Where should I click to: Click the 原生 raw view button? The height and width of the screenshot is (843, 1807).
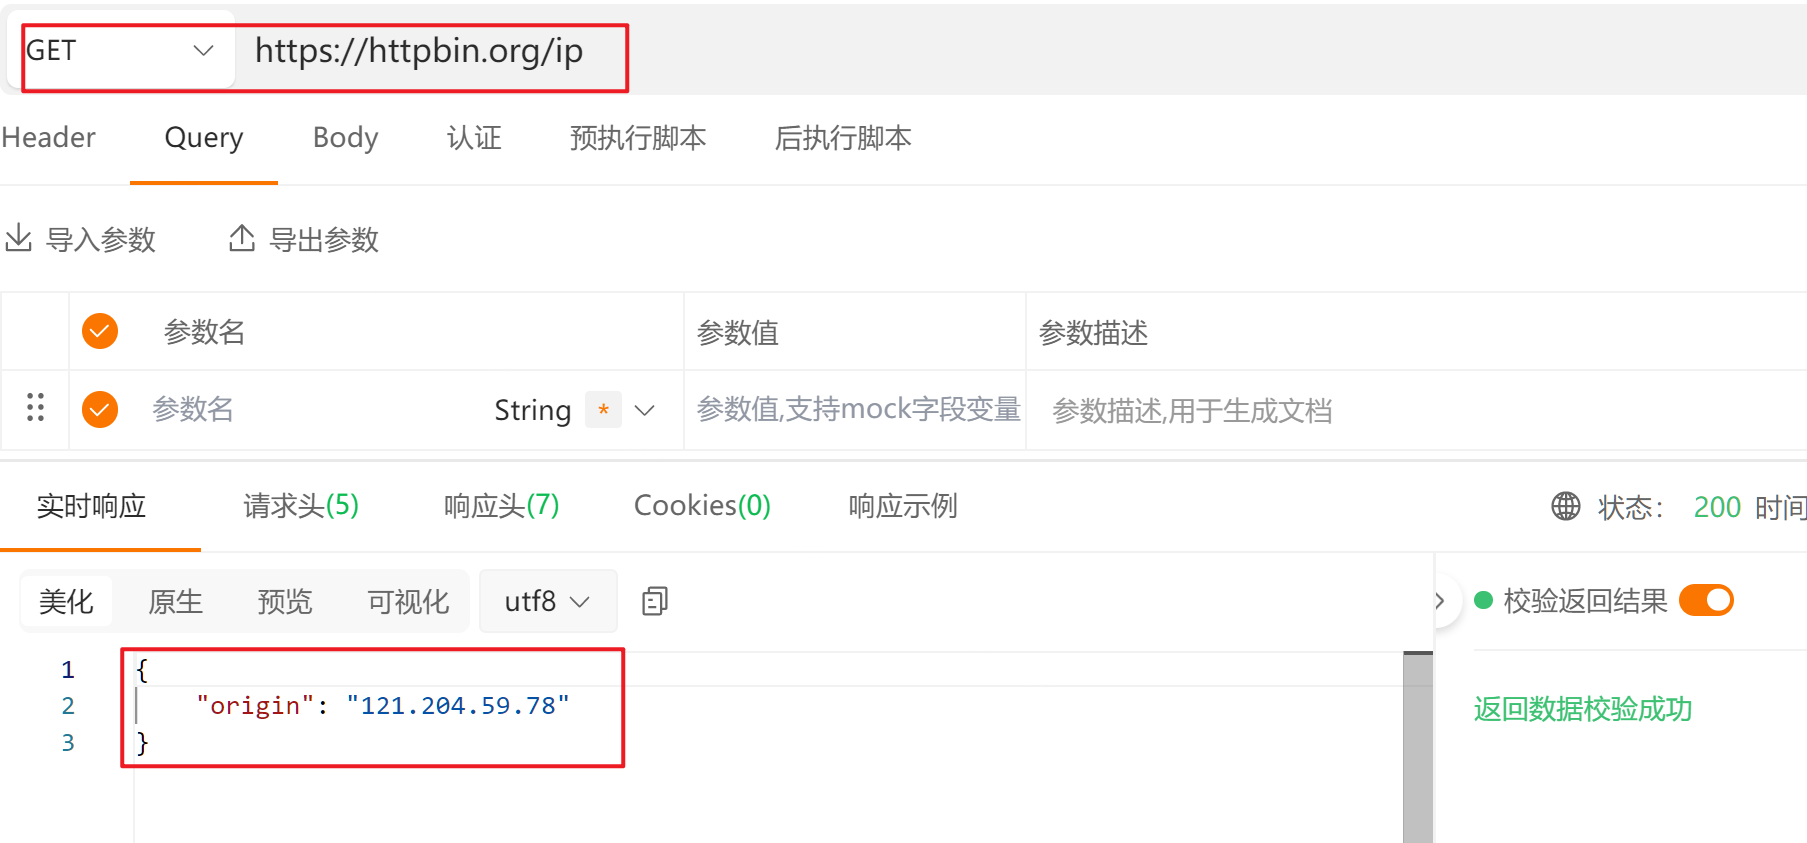175,601
